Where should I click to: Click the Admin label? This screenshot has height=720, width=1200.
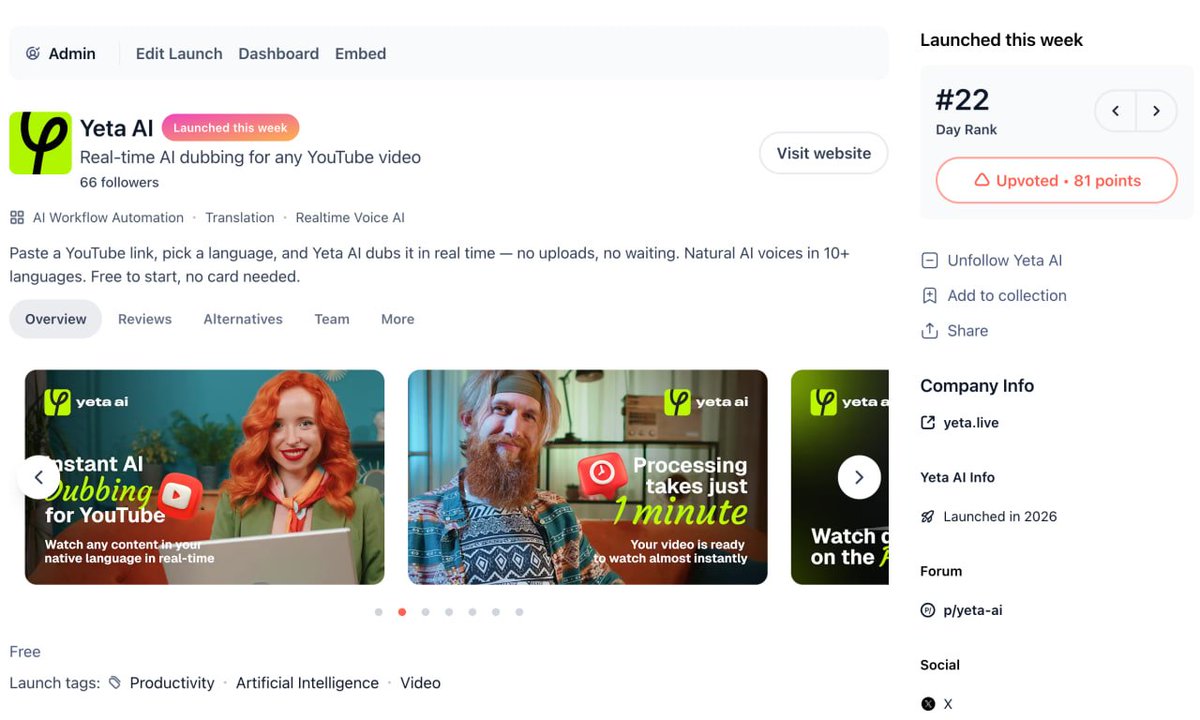point(72,54)
